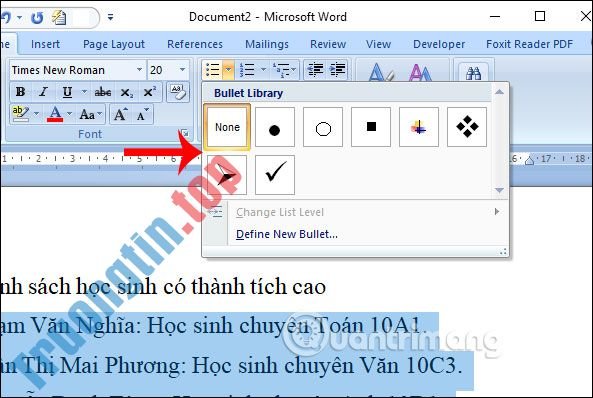This screenshot has width=593, height=398.
Task: Click Define New Bullet option
Action: point(287,234)
